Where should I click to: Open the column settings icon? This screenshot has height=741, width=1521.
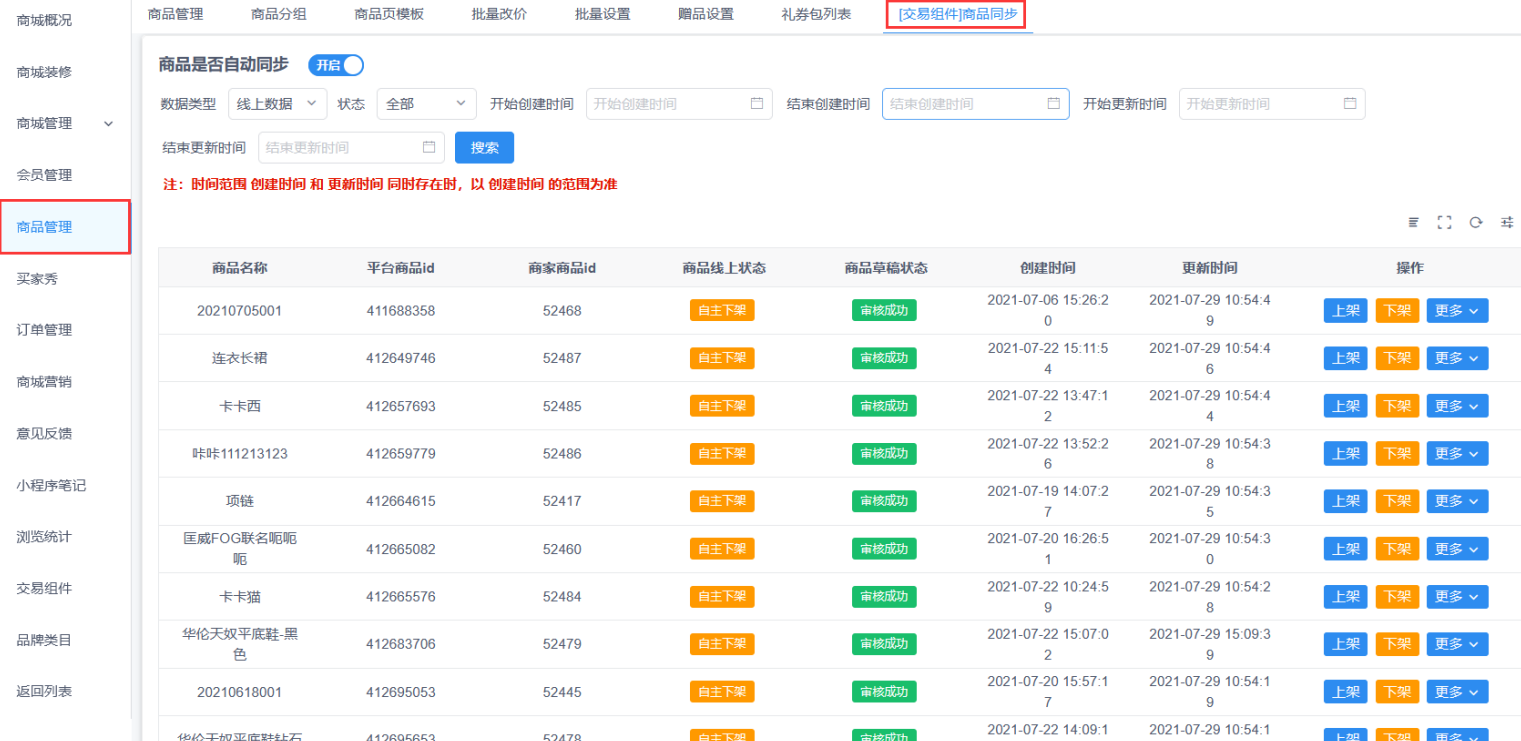tap(1506, 222)
